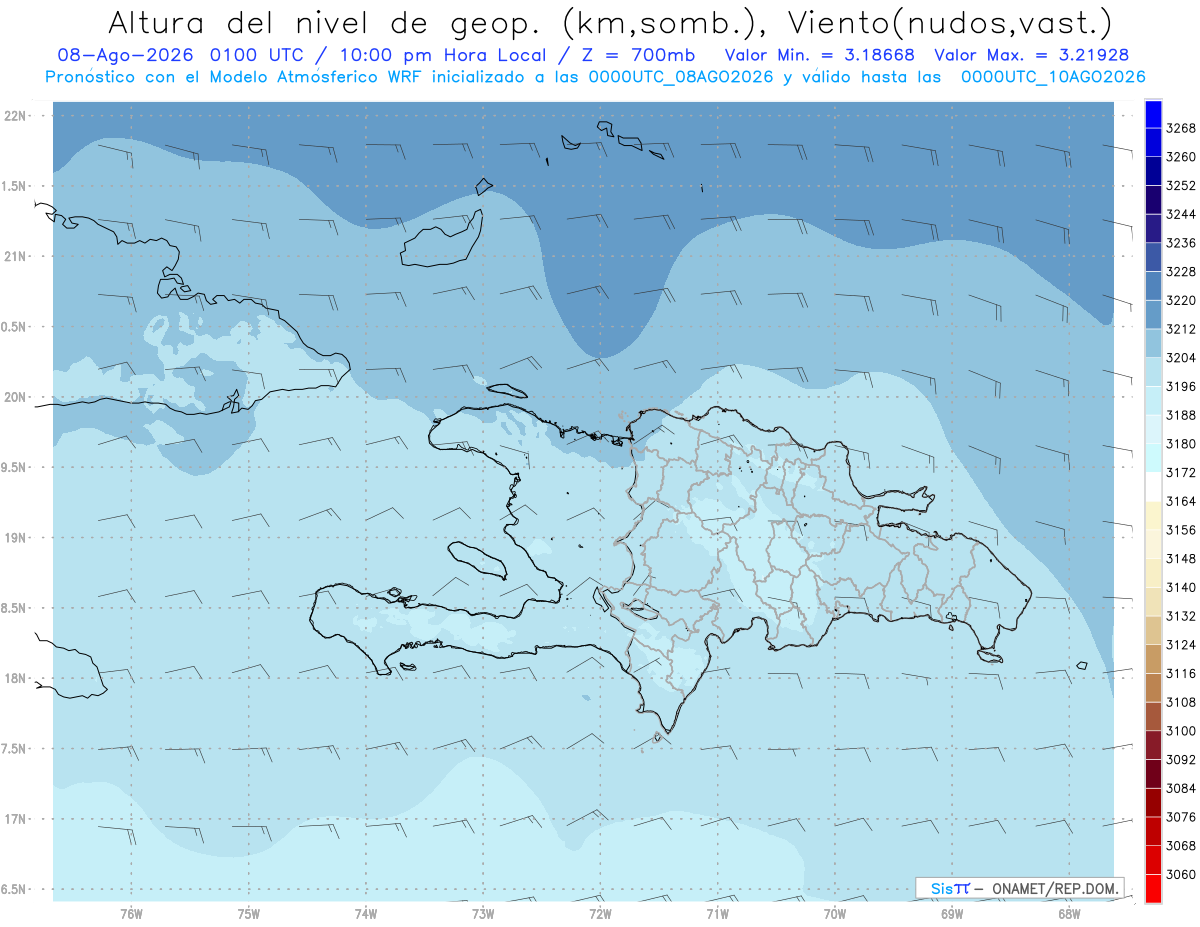Click the "22N" latitude label
This screenshot has width=1200, height=927.
coord(15,116)
